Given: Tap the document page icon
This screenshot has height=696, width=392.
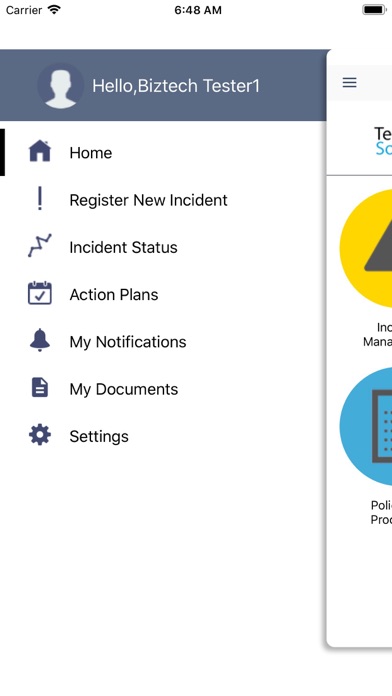Looking at the screenshot, I should 40,388.
